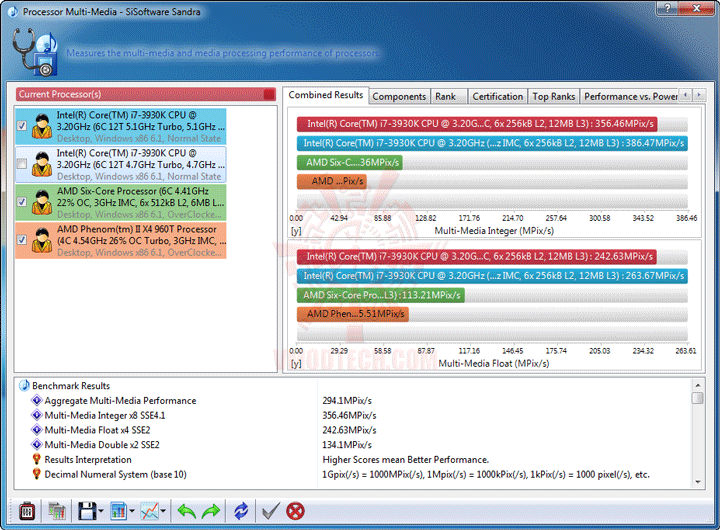Viewport: 720px width, 530px height.
Task: Click green AMD Six-Core integer bar
Action: (349, 162)
